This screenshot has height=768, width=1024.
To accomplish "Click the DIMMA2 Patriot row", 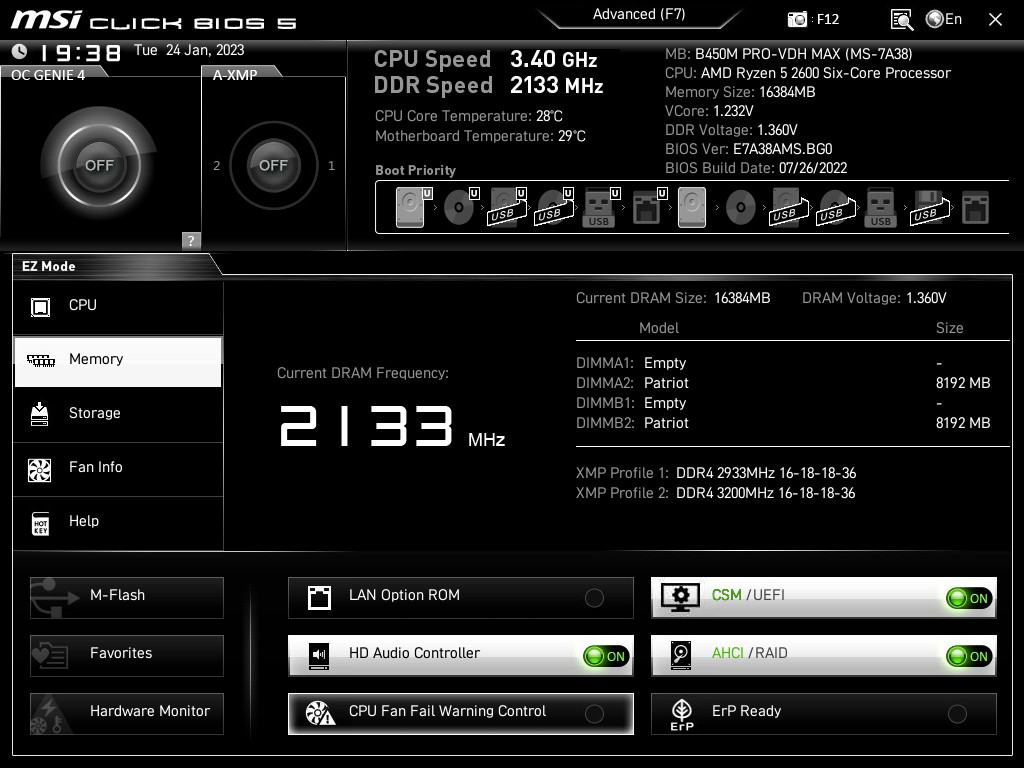I will tap(783, 383).
